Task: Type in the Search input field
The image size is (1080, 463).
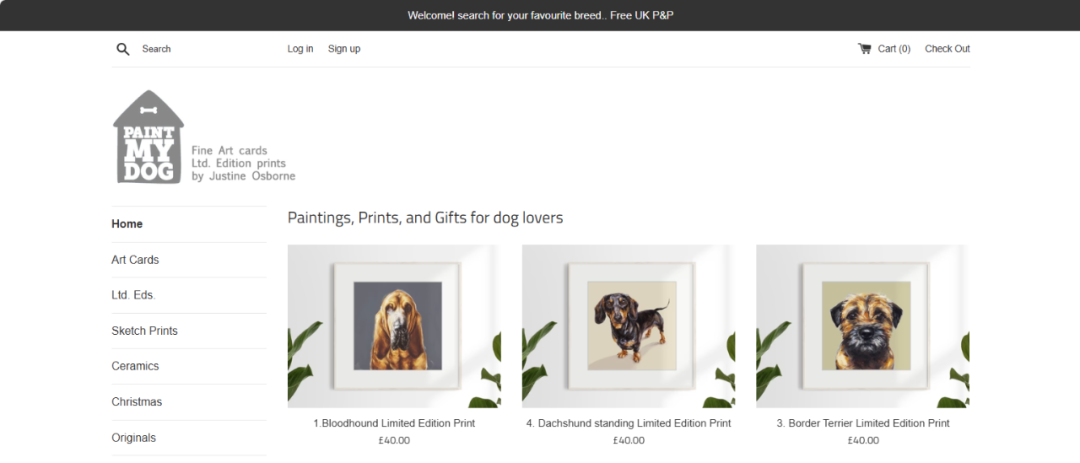Action: tap(200, 49)
